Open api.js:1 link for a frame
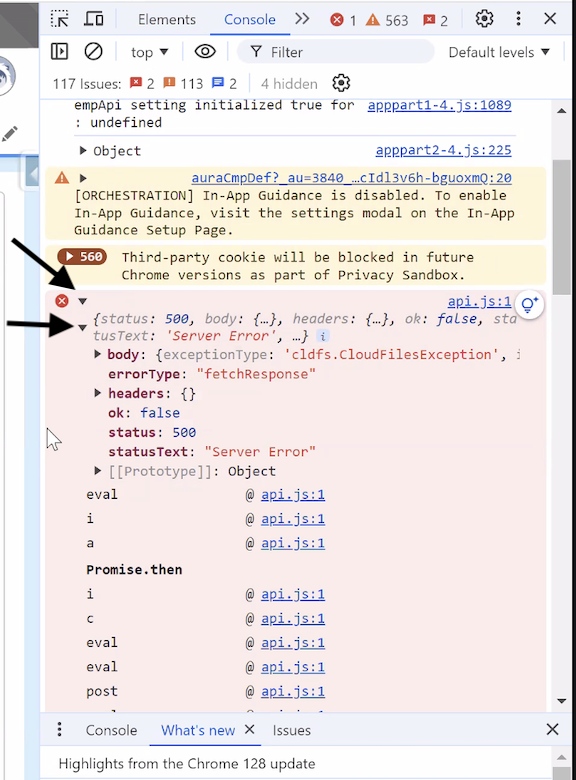 (292, 543)
